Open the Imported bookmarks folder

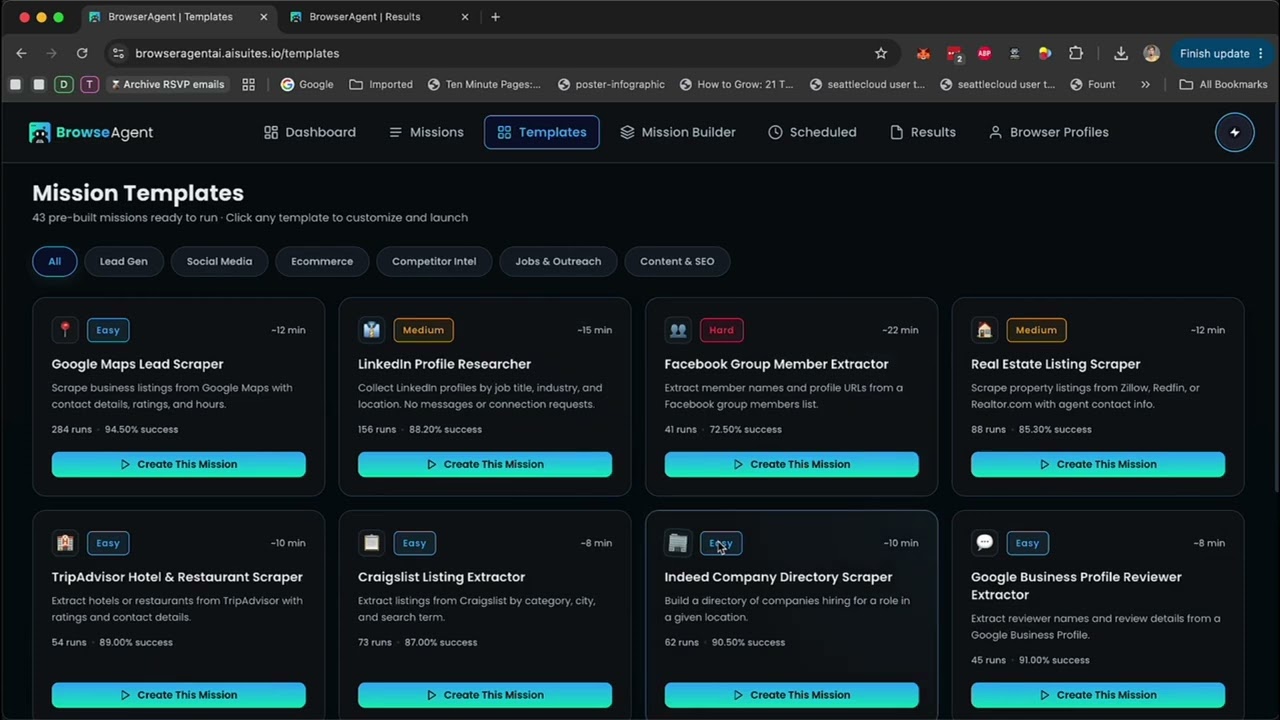tap(381, 84)
